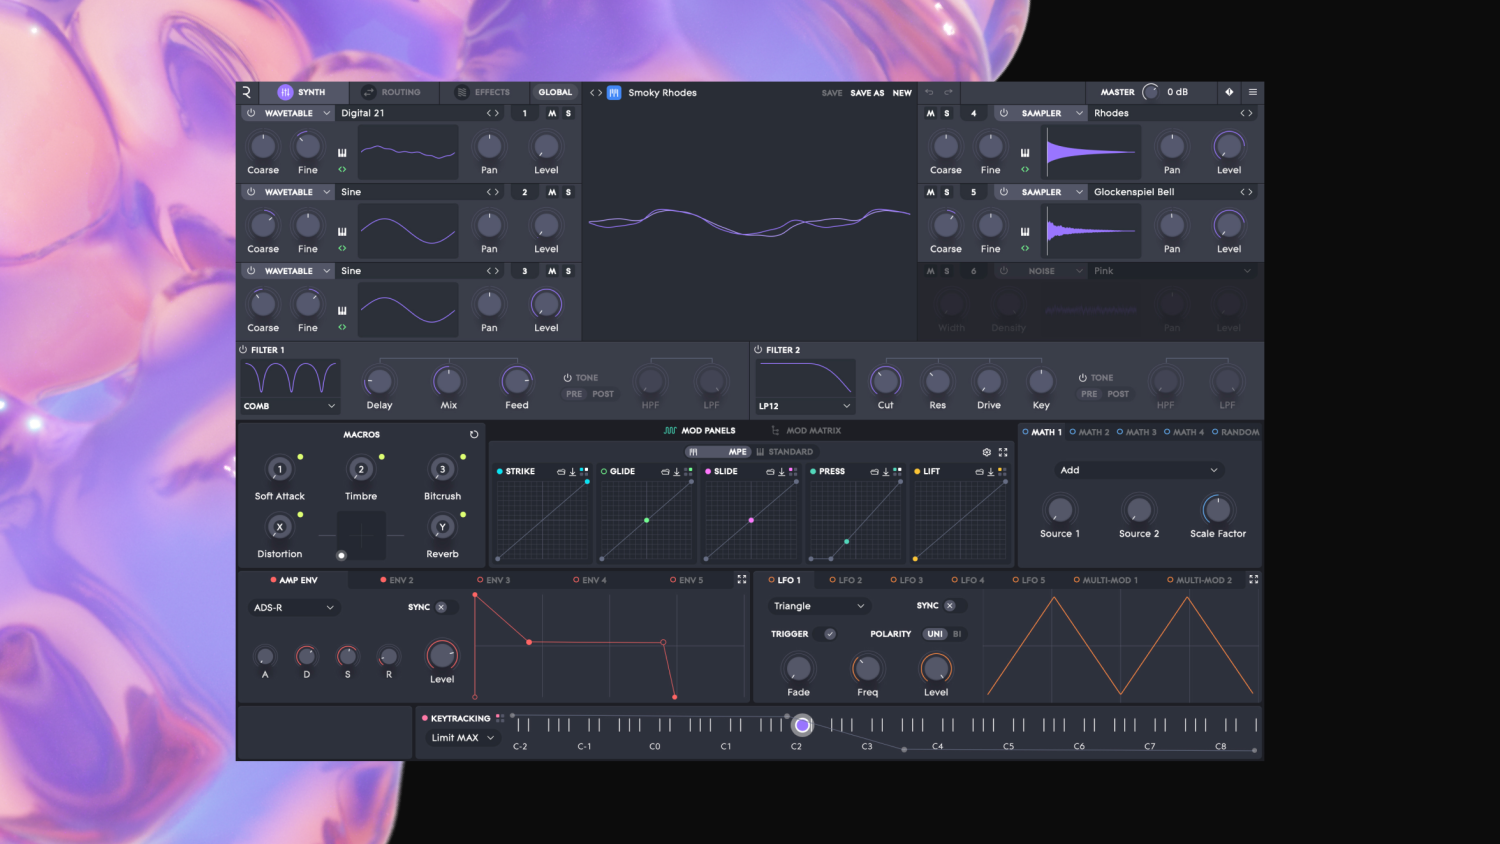The height and width of the screenshot is (844, 1500).
Task: Click the preset previous/next arrows beside Smoky Rhodes
Action: click(x=596, y=92)
